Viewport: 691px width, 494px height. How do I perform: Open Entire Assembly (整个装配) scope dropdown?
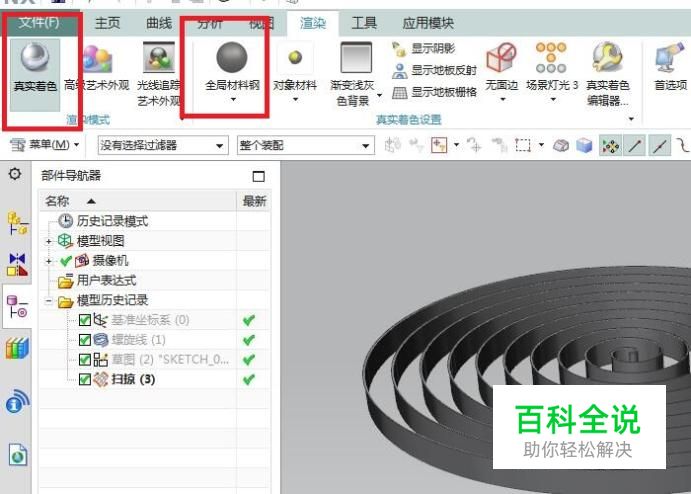pyautogui.click(x=306, y=145)
